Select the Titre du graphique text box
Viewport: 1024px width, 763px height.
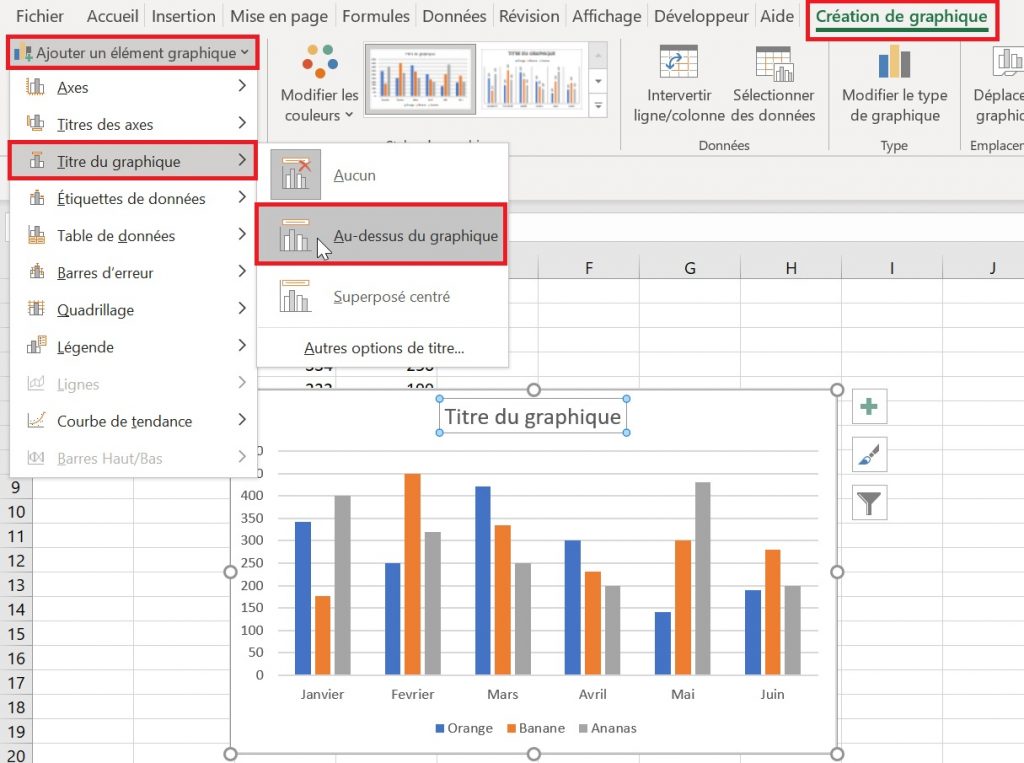(x=533, y=416)
